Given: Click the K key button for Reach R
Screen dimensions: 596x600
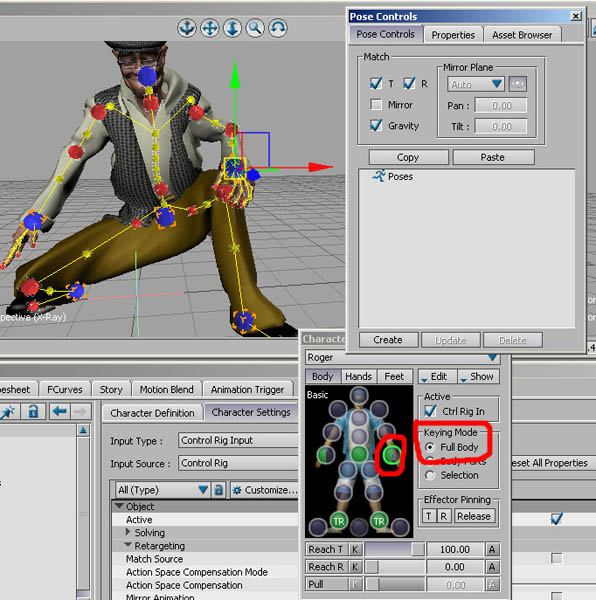Looking at the screenshot, I should (355, 567).
